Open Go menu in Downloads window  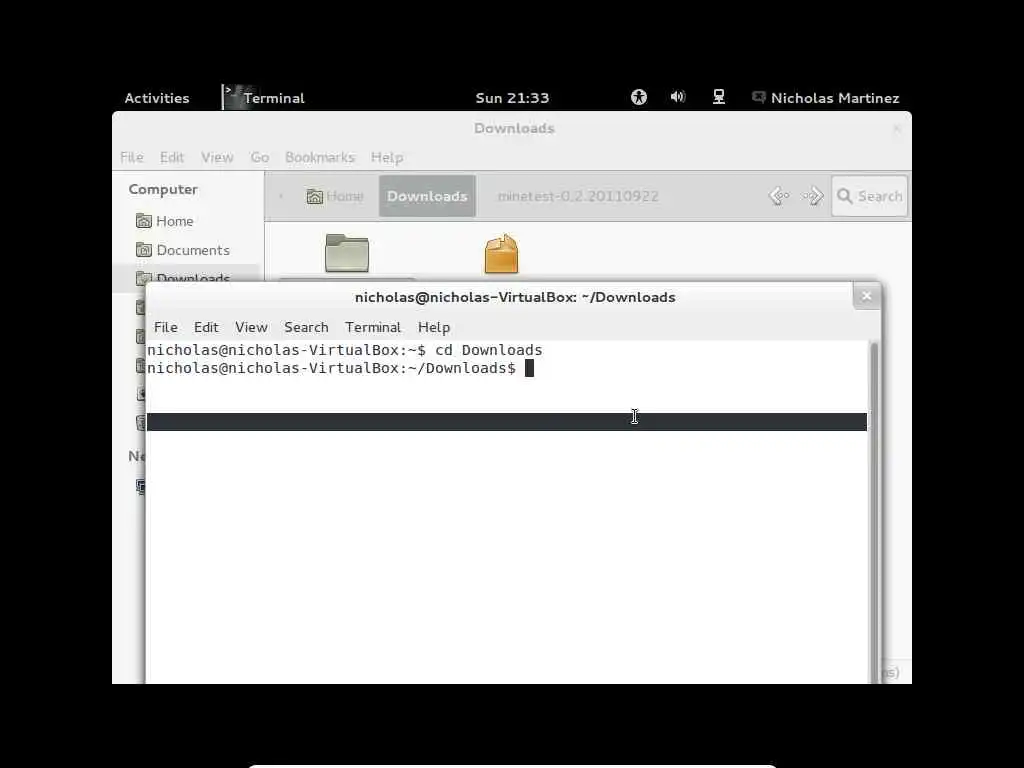pyautogui.click(x=259, y=157)
